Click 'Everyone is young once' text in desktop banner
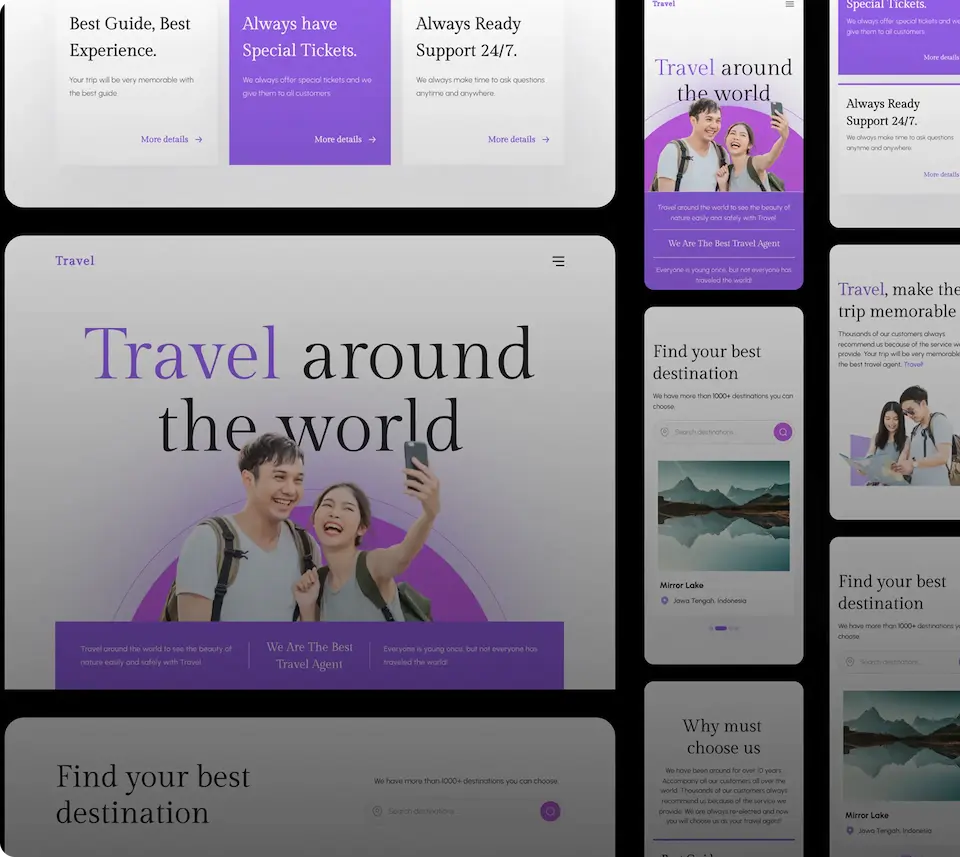Viewport: 960px width, 857px height. coord(460,655)
